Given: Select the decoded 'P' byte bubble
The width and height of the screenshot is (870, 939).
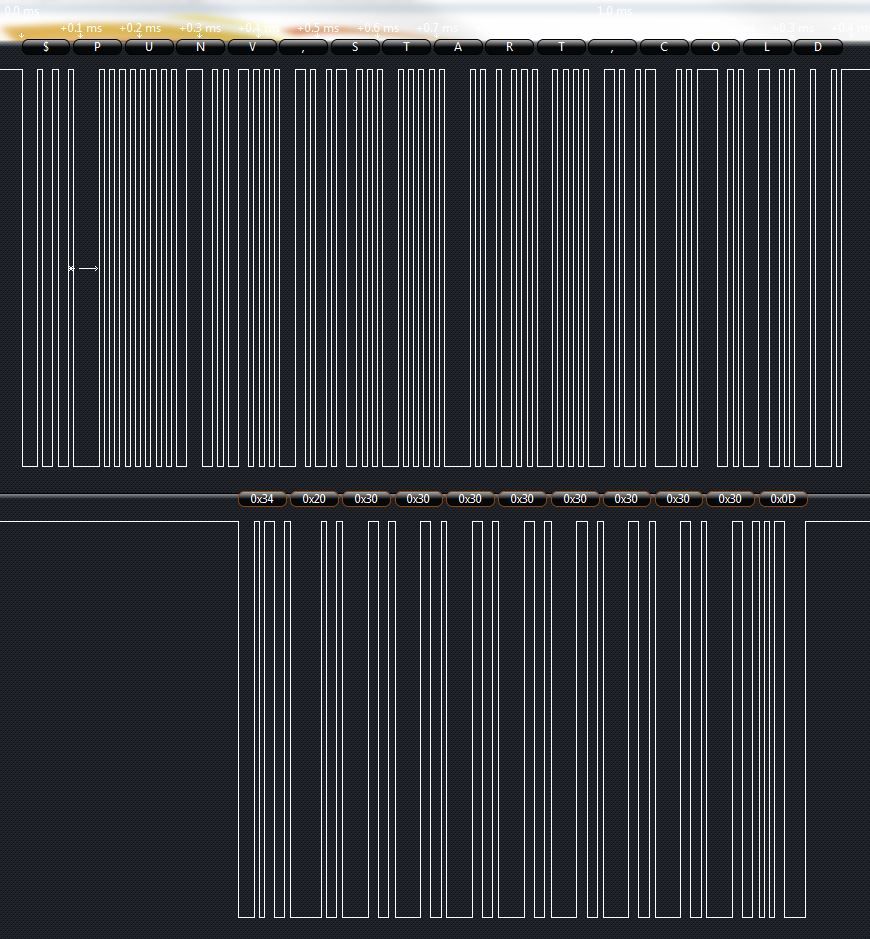Looking at the screenshot, I should (x=98, y=47).
